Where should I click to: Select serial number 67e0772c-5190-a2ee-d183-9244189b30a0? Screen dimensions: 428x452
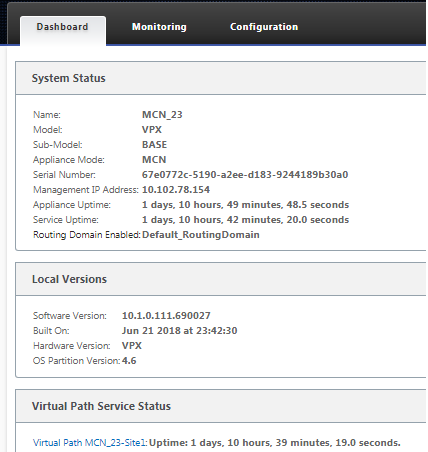tap(245, 175)
